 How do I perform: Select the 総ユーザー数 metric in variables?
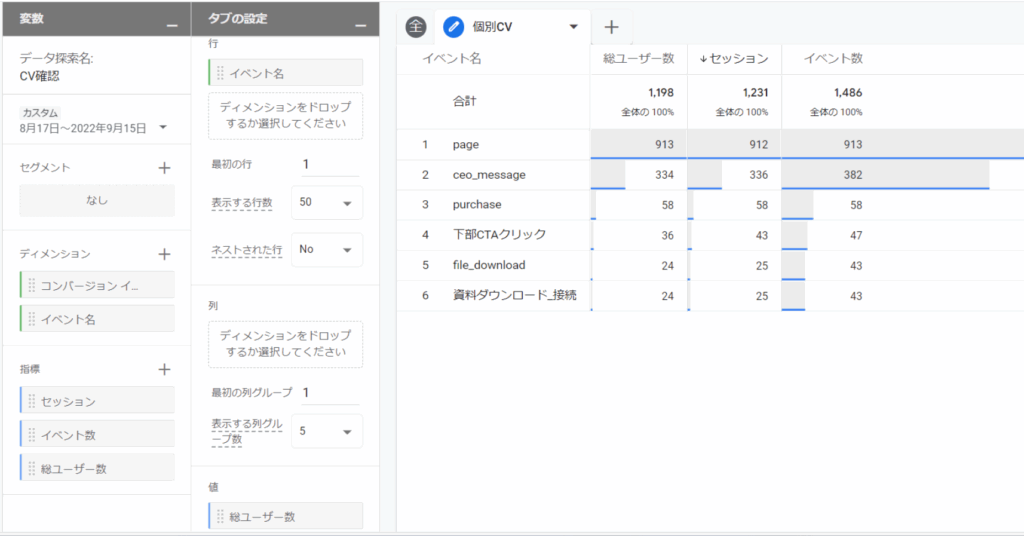tap(97, 468)
